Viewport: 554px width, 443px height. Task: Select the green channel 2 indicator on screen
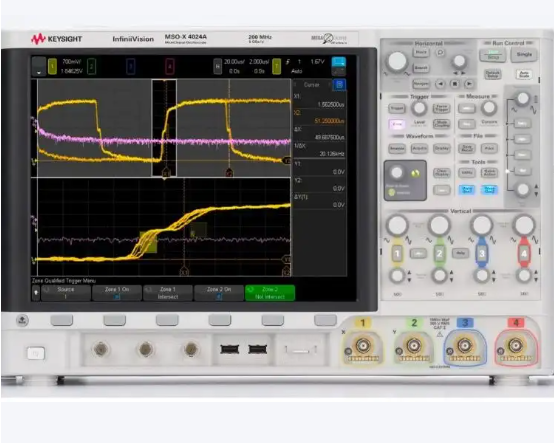pos(91,66)
